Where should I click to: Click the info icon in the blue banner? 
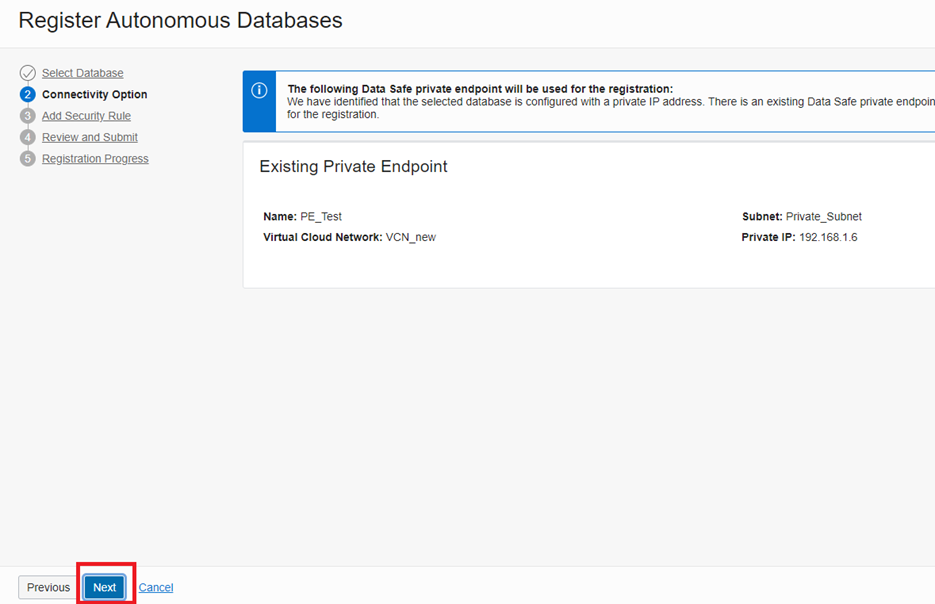(259, 90)
